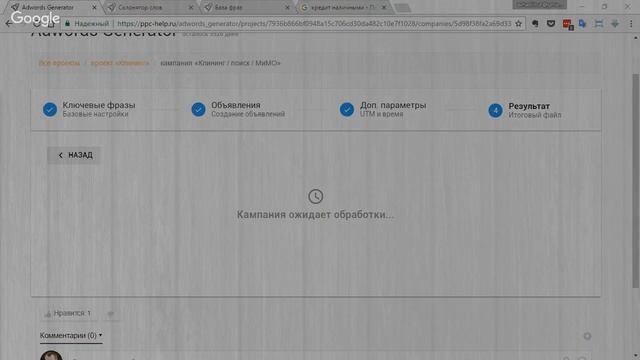The image size is (640, 360).
Task: Close the Adwords Generator tab
Action: 94,7
